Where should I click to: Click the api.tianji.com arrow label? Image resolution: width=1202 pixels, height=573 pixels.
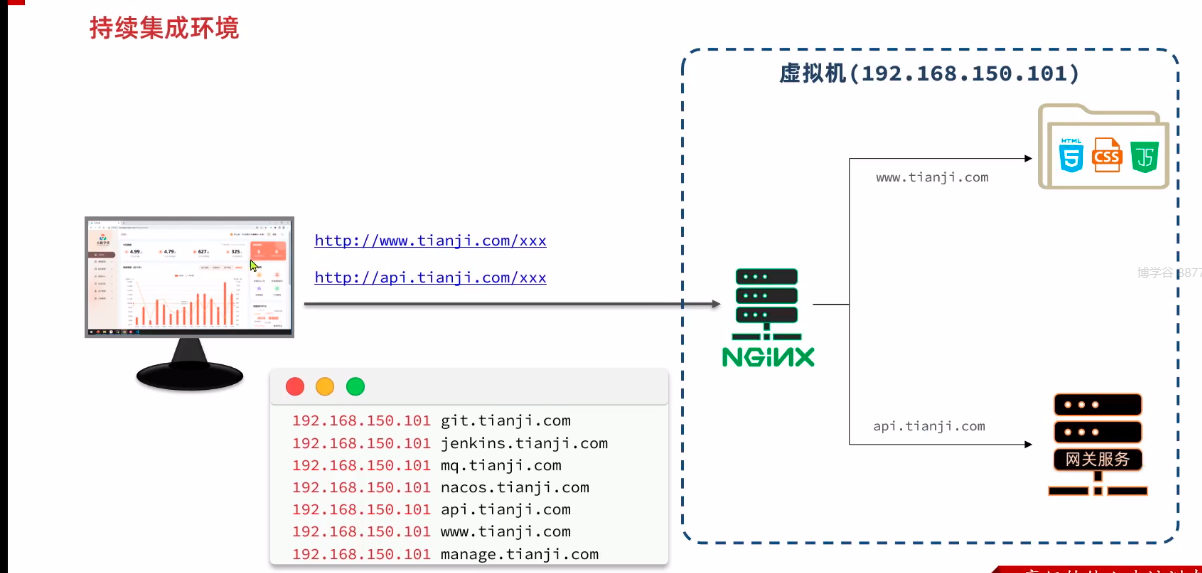tap(929, 426)
